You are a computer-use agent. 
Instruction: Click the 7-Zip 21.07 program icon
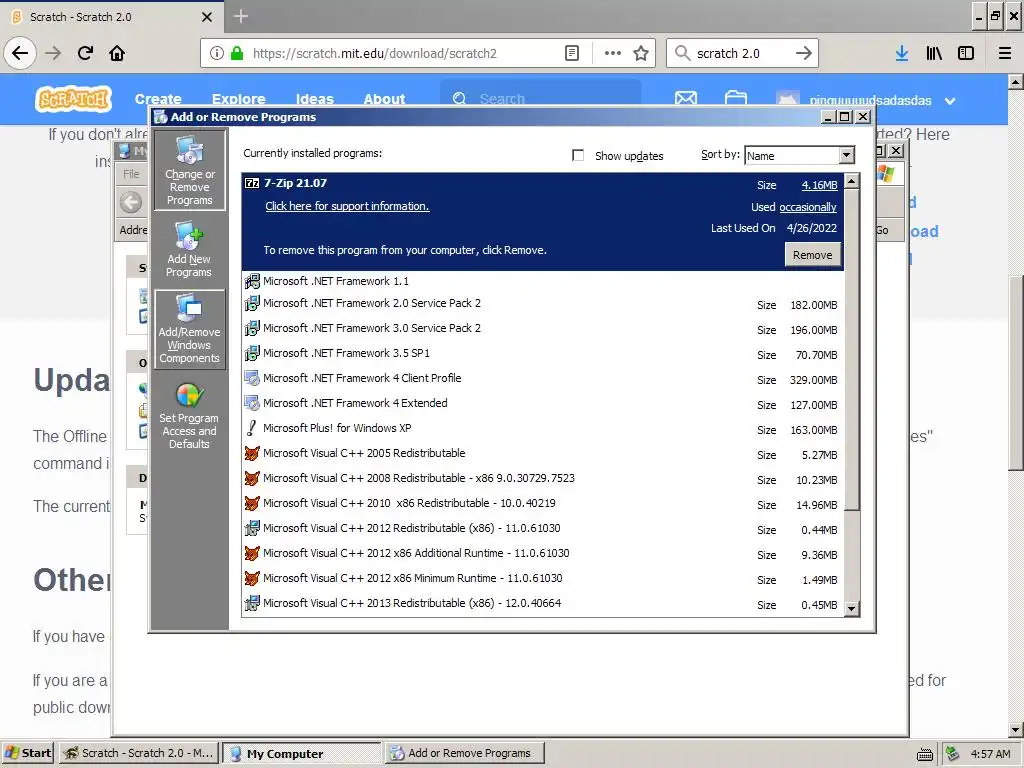coord(252,184)
